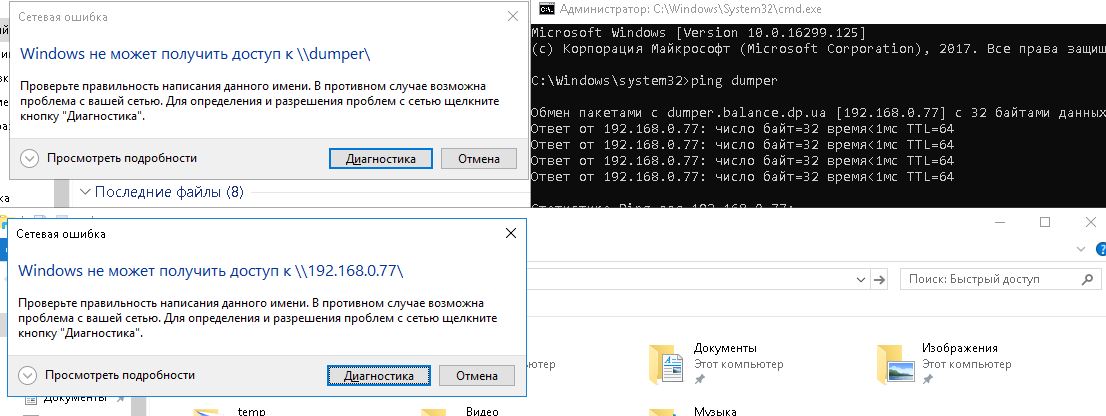Viewport: 1106px width, 416px height.
Task: Close the \\dumper\ network error dialog
Action: [x=513, y=16]
